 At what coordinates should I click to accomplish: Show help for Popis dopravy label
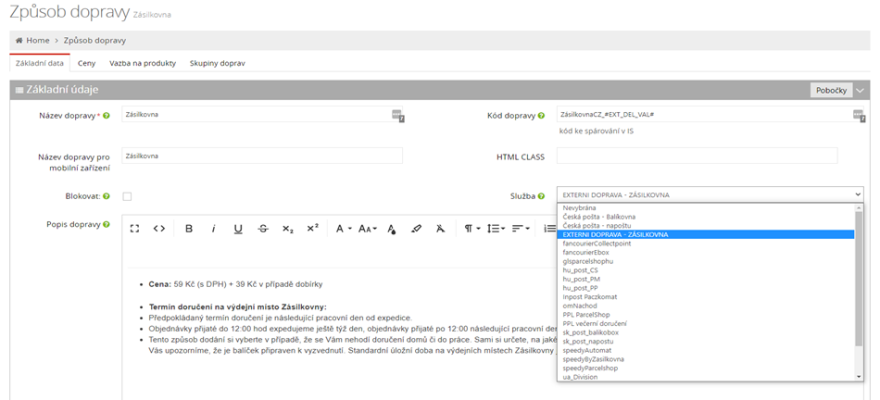107,224
